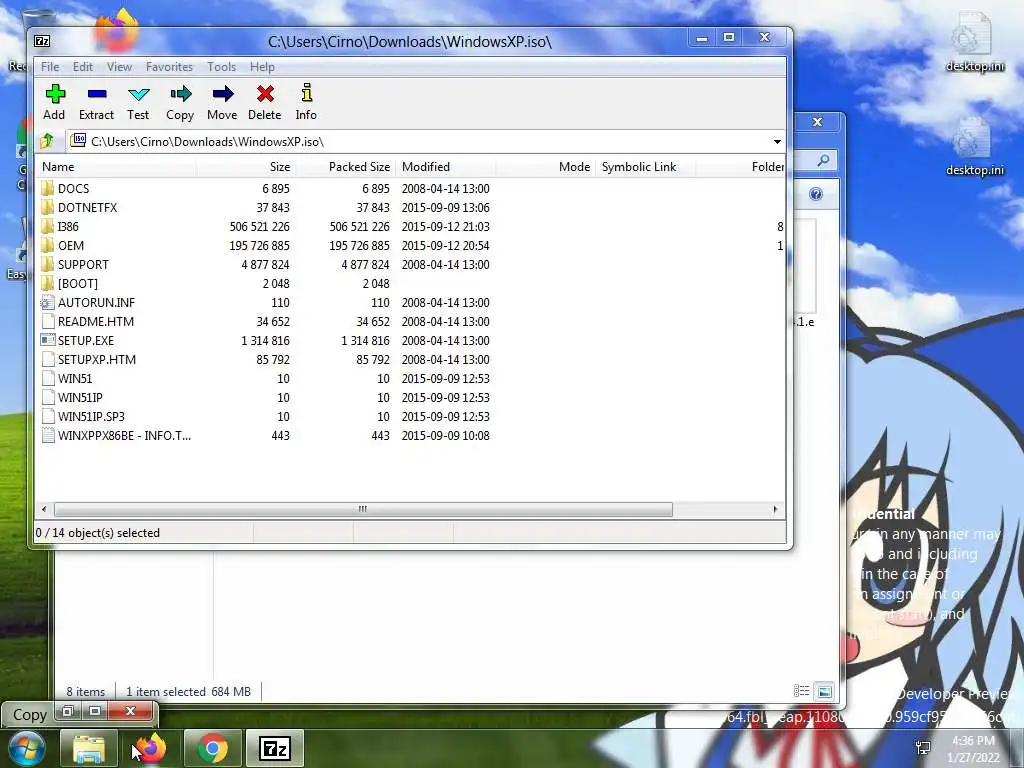Viewport: 1024px width, 768px height.
Task: Restore the minimized Copy window
Action: (68, 711)
